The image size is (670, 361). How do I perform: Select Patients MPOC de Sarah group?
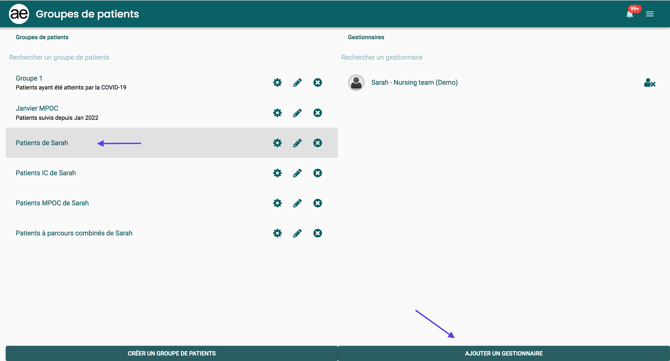(171, 203)
